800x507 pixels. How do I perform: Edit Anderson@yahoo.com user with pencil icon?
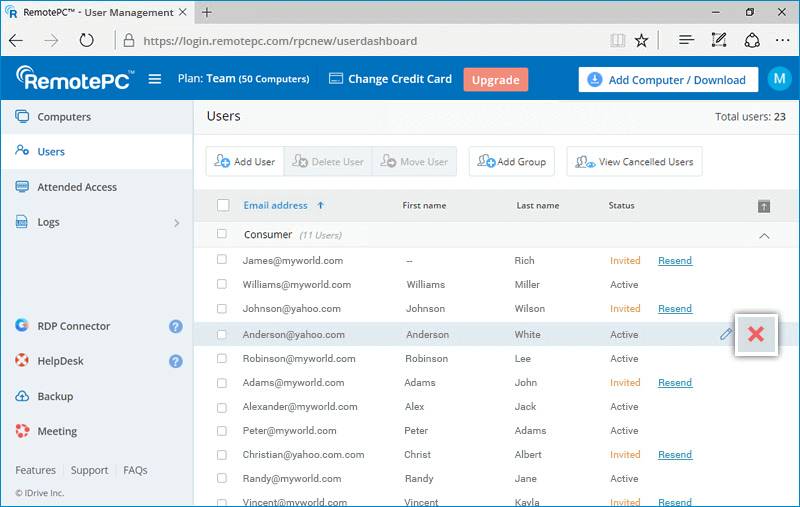726,334
